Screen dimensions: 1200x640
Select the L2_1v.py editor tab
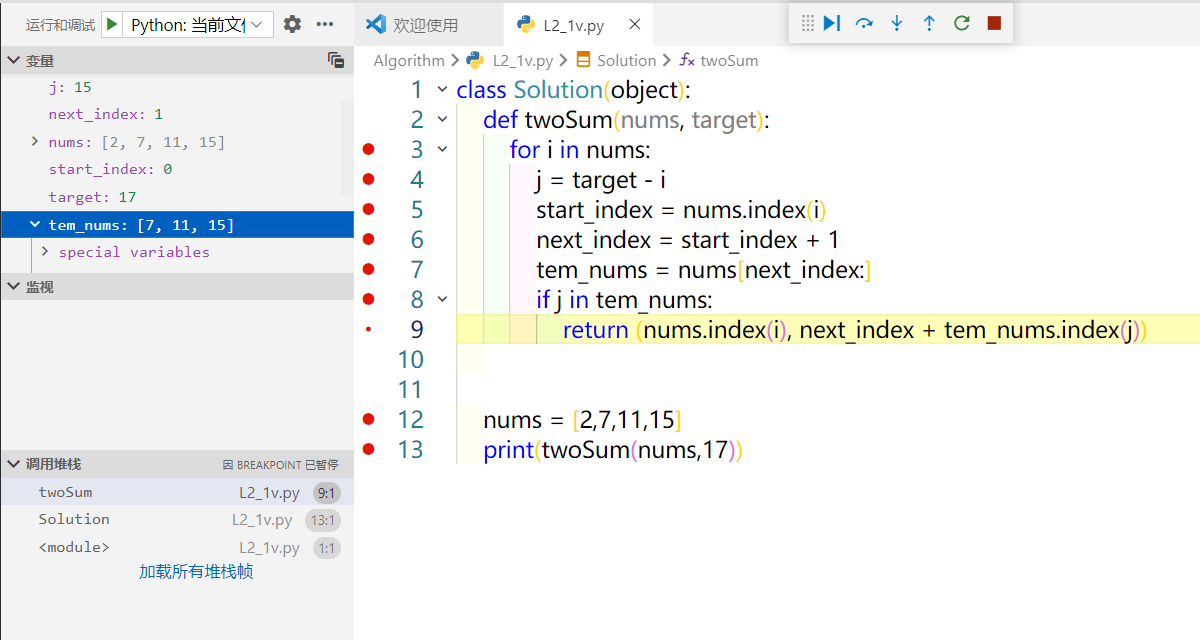(x=580, y=25)
